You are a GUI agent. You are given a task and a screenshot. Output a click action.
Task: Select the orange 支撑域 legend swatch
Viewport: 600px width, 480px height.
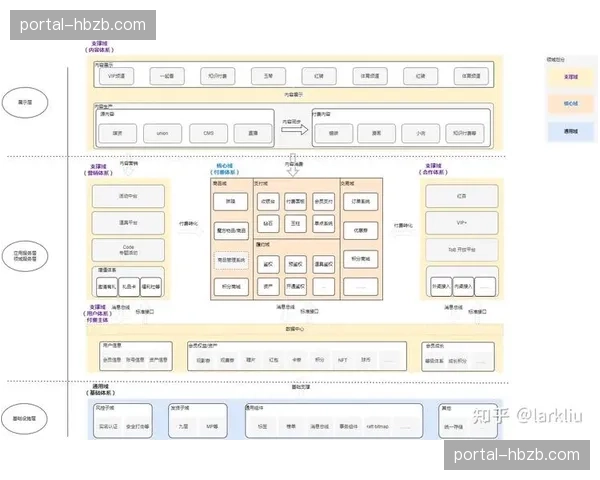tap(570, 76)
